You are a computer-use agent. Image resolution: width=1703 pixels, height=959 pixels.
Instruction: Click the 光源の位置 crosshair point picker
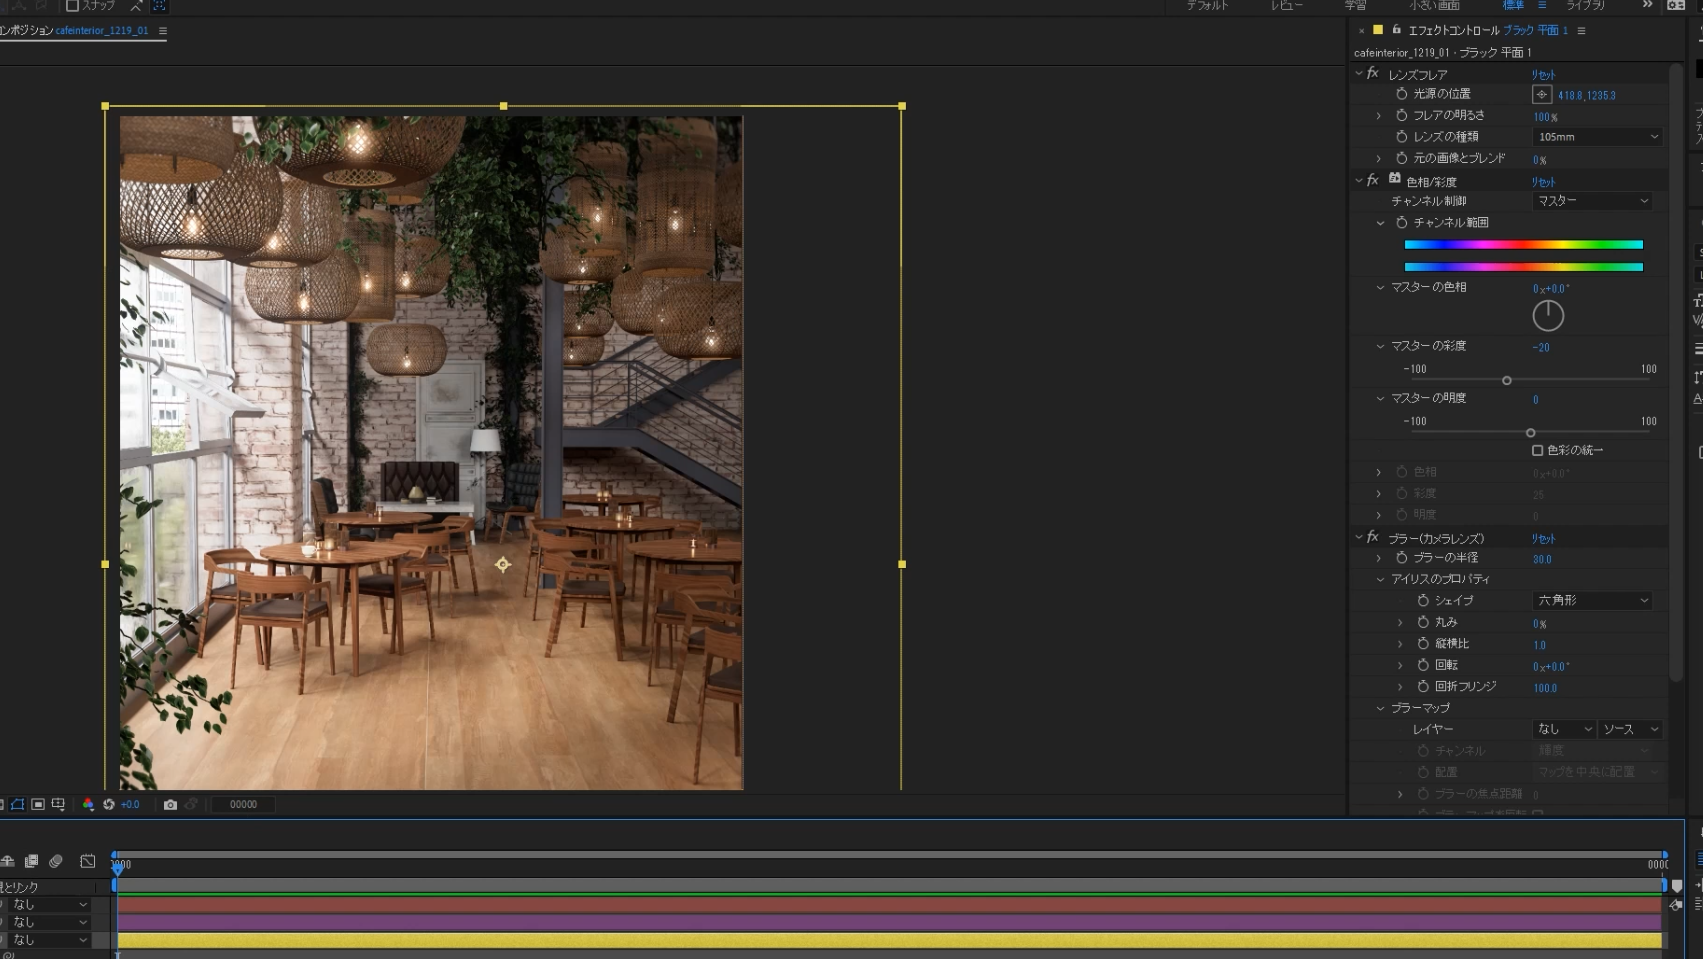pos(1541,95)
